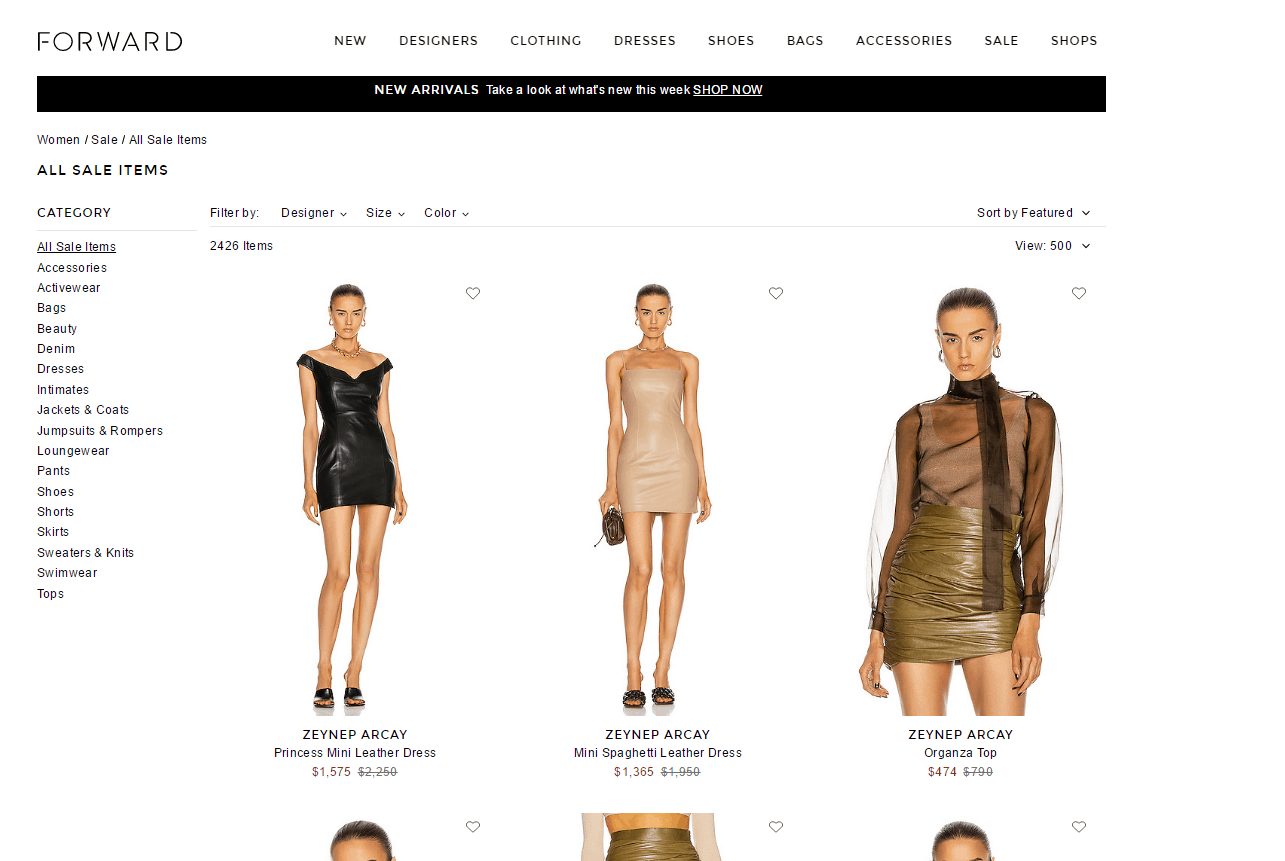Click the Mini Spaghetti Leather Dress title
Viewport: 1285px width, 861px height.
click(658, 753)
